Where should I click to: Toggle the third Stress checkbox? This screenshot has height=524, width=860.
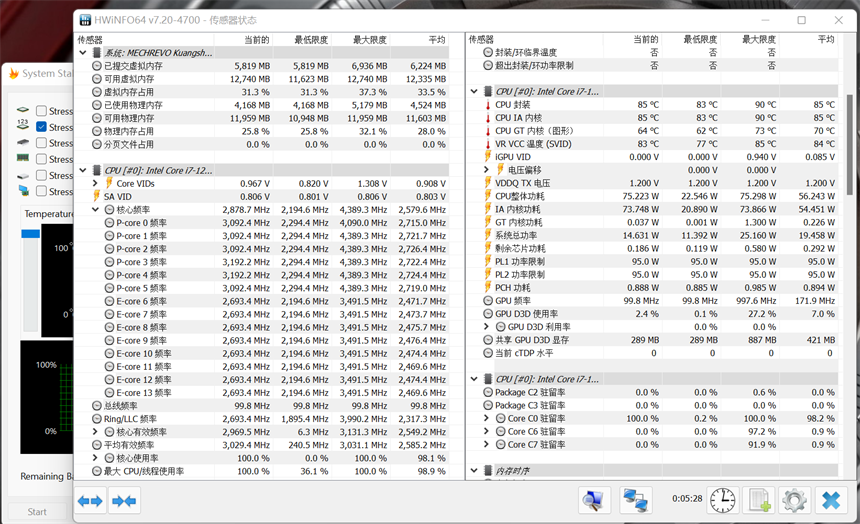click(41, 143)
